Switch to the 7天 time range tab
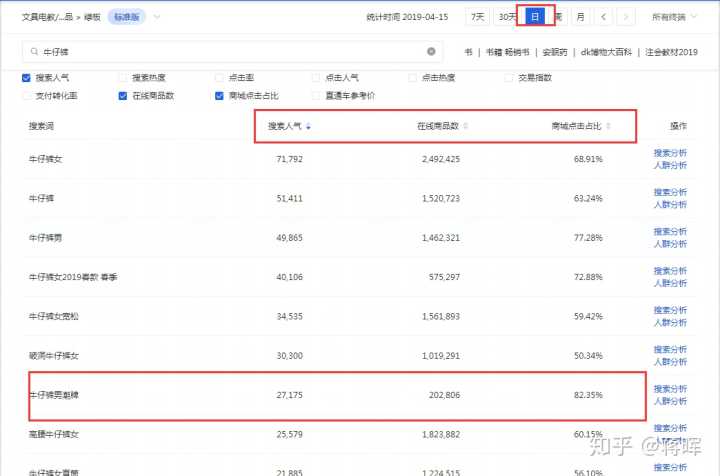This screenshot has height=476, width=720. [478, 17]
